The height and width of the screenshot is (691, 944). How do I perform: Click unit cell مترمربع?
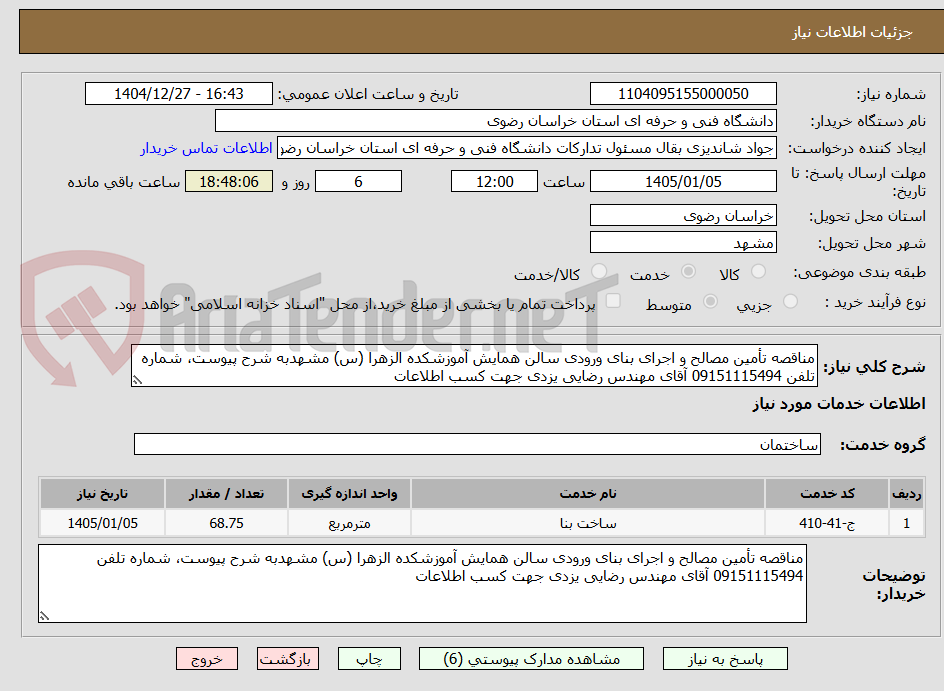click(x=349, y=523)
